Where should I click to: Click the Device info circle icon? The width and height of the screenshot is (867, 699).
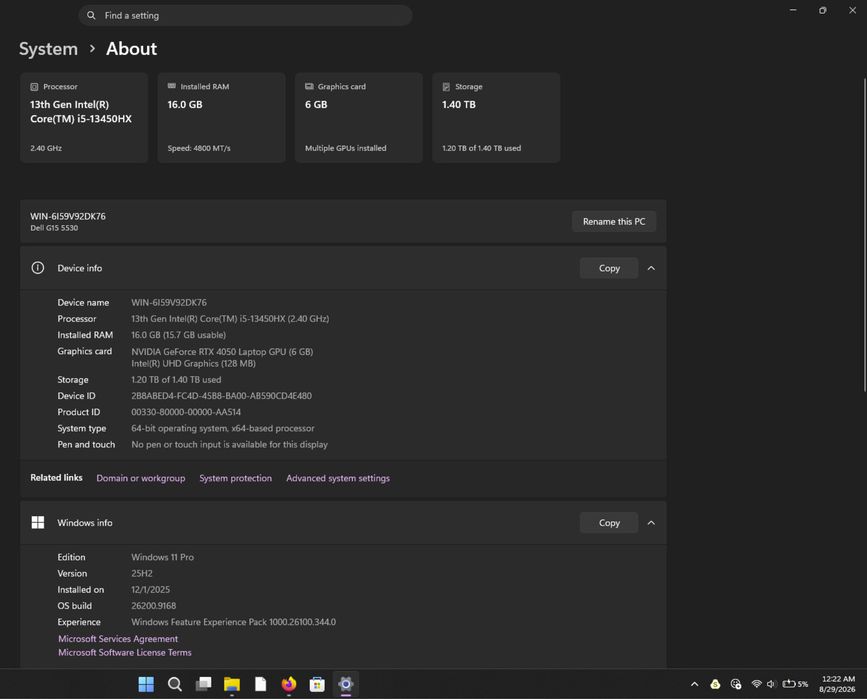point(38,268)
